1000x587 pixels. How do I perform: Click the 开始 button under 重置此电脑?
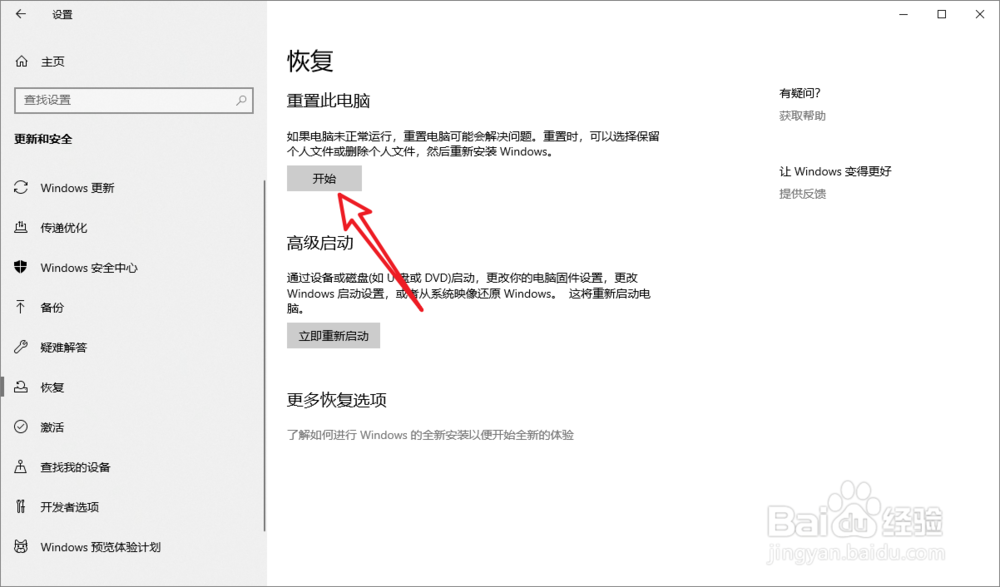click(x=324, y=179)
